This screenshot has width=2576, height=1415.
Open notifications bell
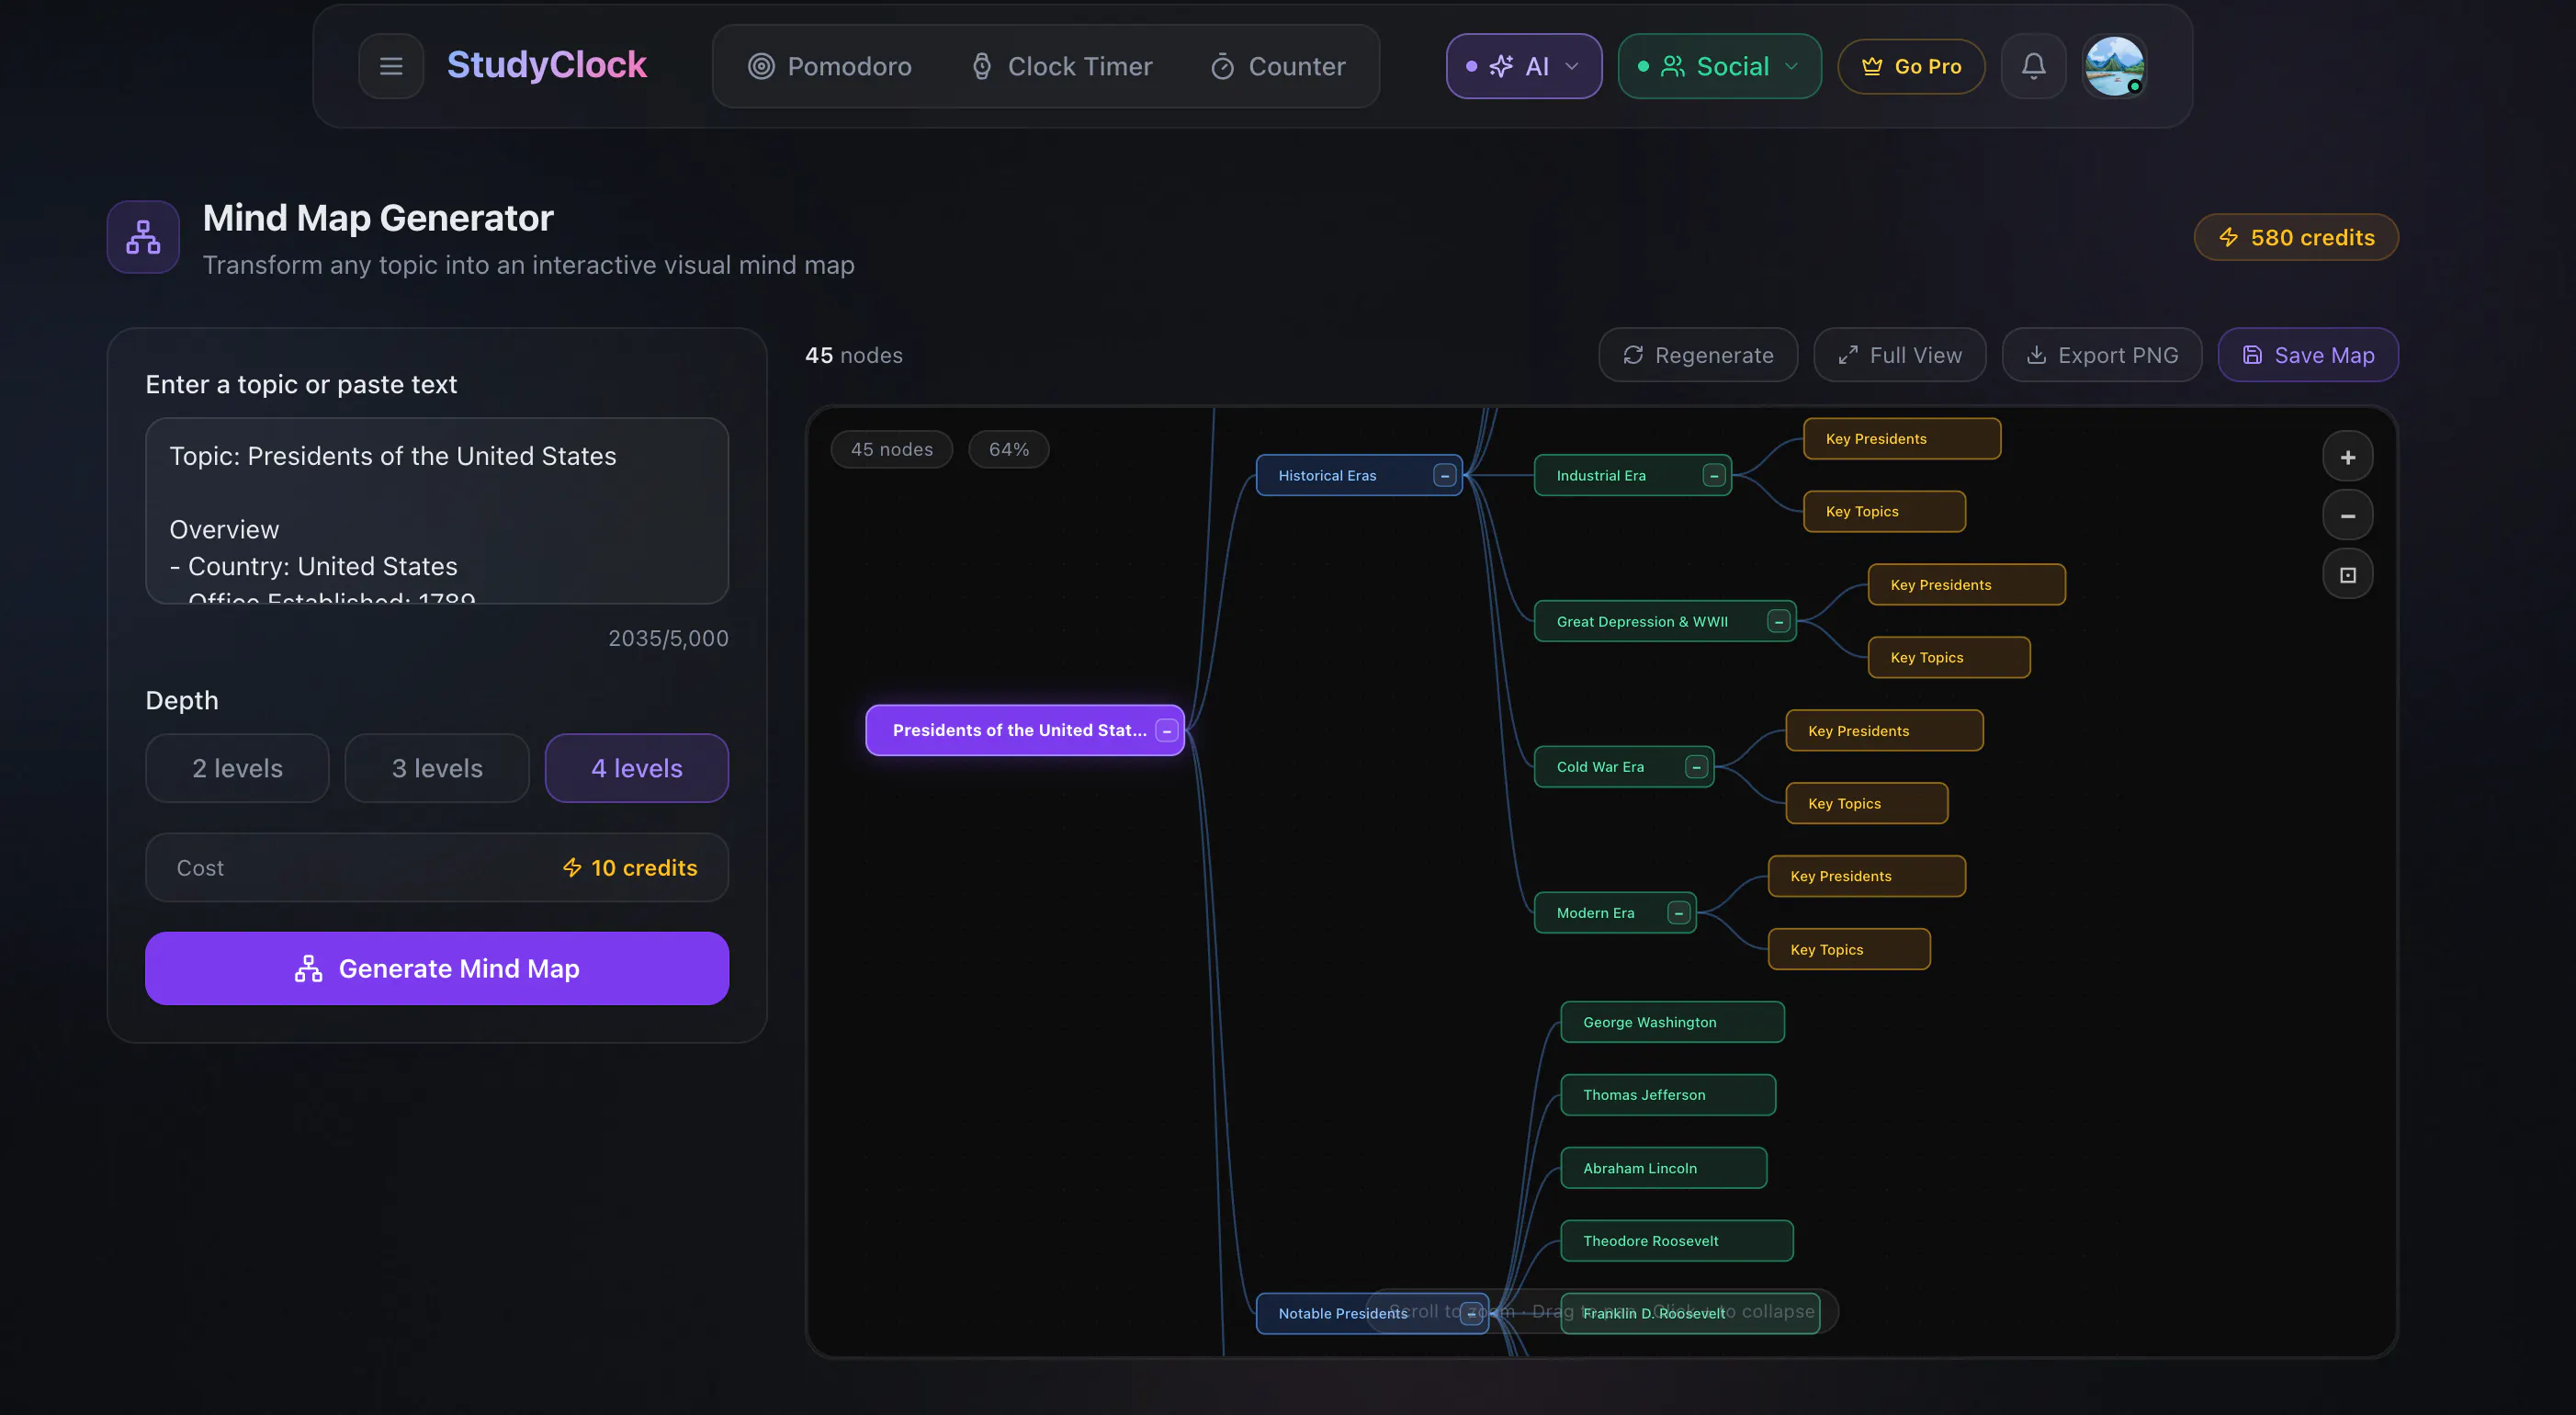(x=2033, y=66)
